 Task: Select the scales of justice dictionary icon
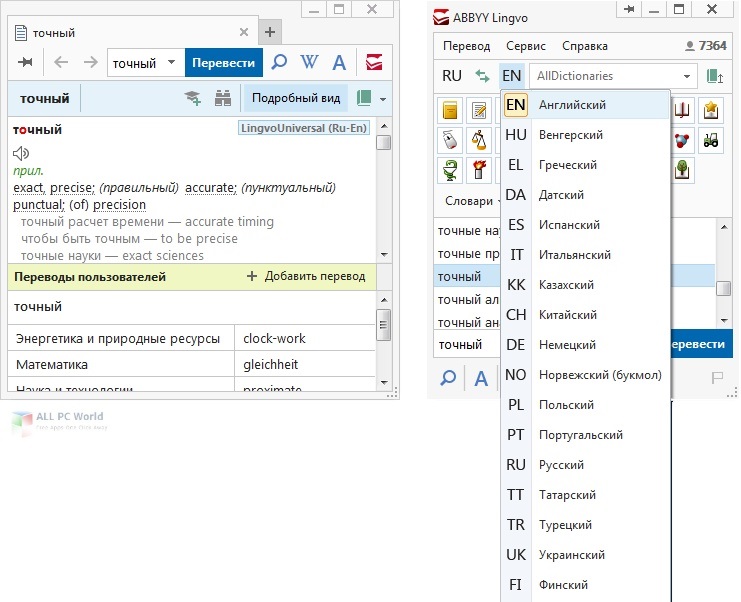point(479,140)
